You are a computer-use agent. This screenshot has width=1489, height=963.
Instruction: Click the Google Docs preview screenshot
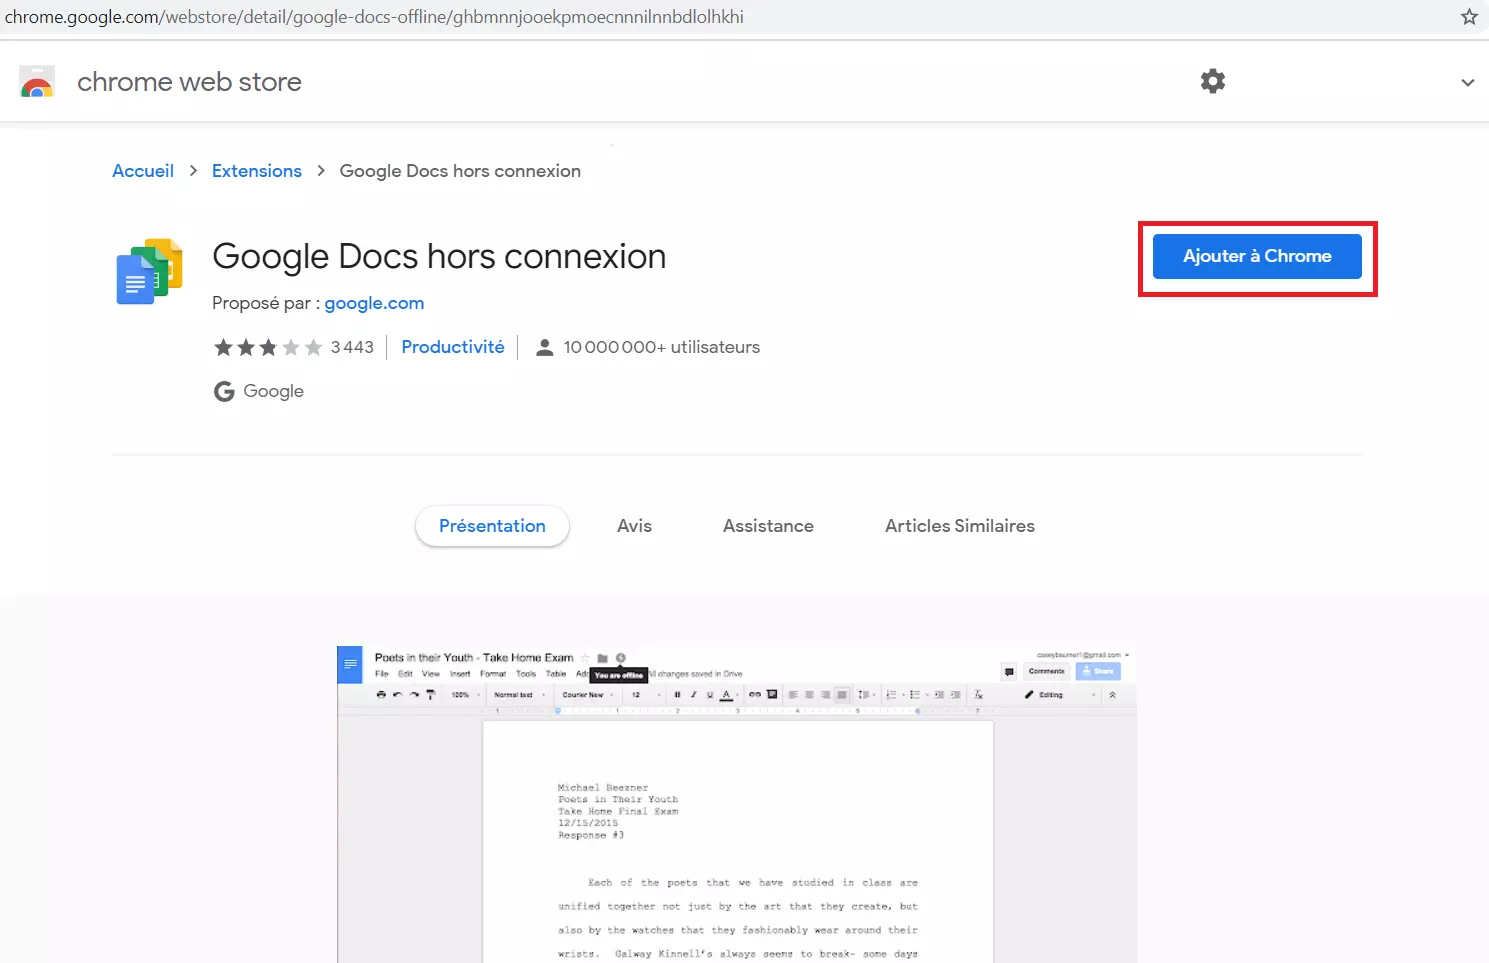pos(736,804)
